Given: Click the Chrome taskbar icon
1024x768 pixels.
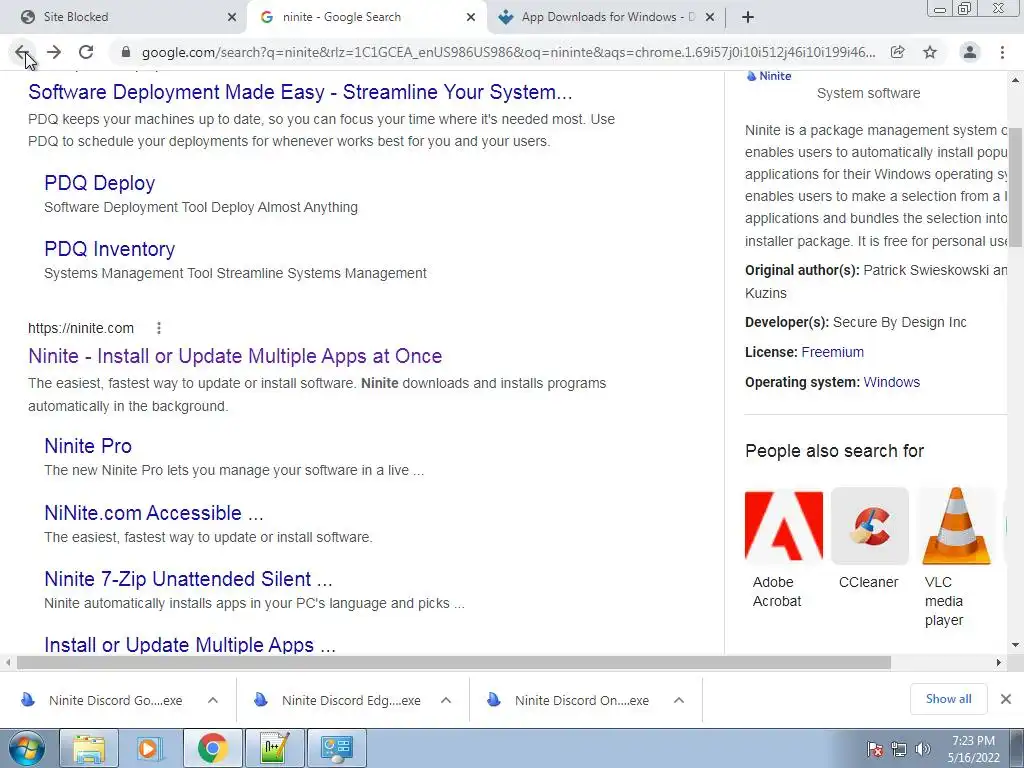Looking at the screenshot, I should coord(213,748).
